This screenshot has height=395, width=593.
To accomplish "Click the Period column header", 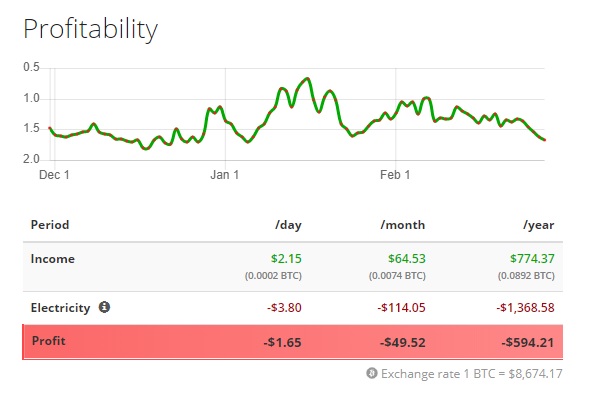I will (50, 225).
